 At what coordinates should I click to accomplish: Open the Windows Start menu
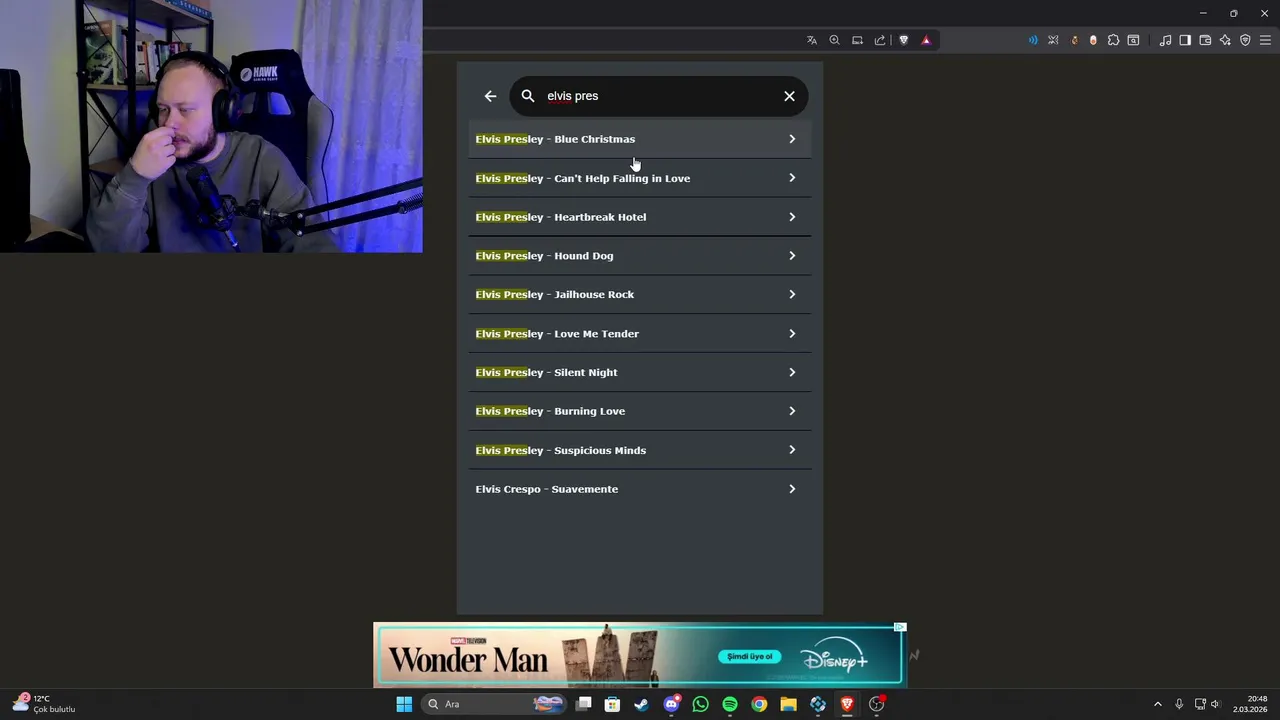pyautogui.click(x=404, y=704)
